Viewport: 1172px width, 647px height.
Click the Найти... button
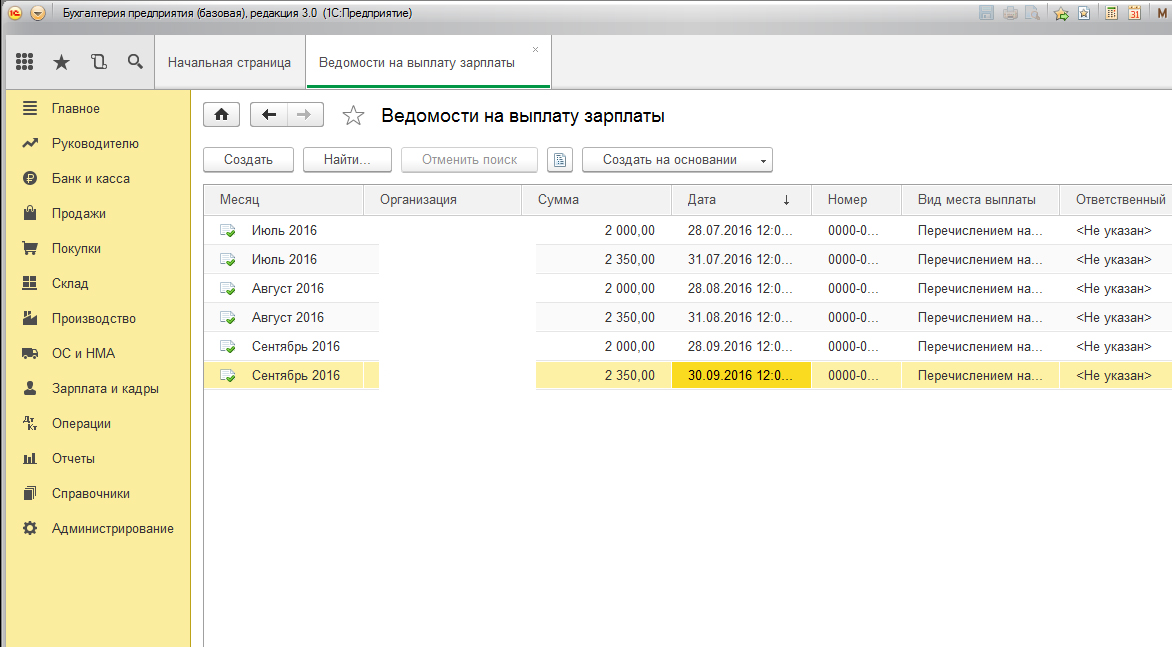click(x=346, y=160)
